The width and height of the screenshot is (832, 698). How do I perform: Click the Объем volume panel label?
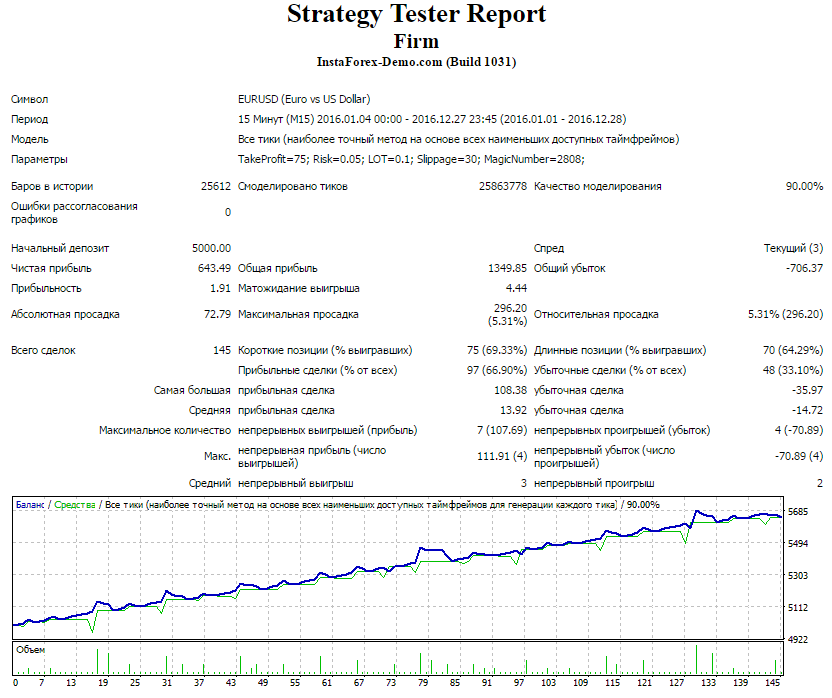point(30,650)
